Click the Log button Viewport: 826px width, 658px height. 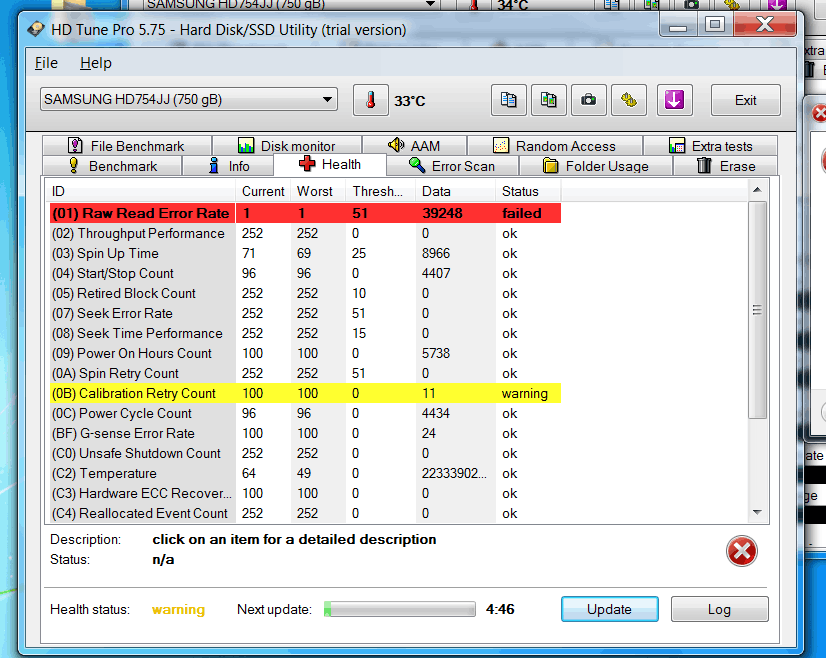[x=719, y=609]
